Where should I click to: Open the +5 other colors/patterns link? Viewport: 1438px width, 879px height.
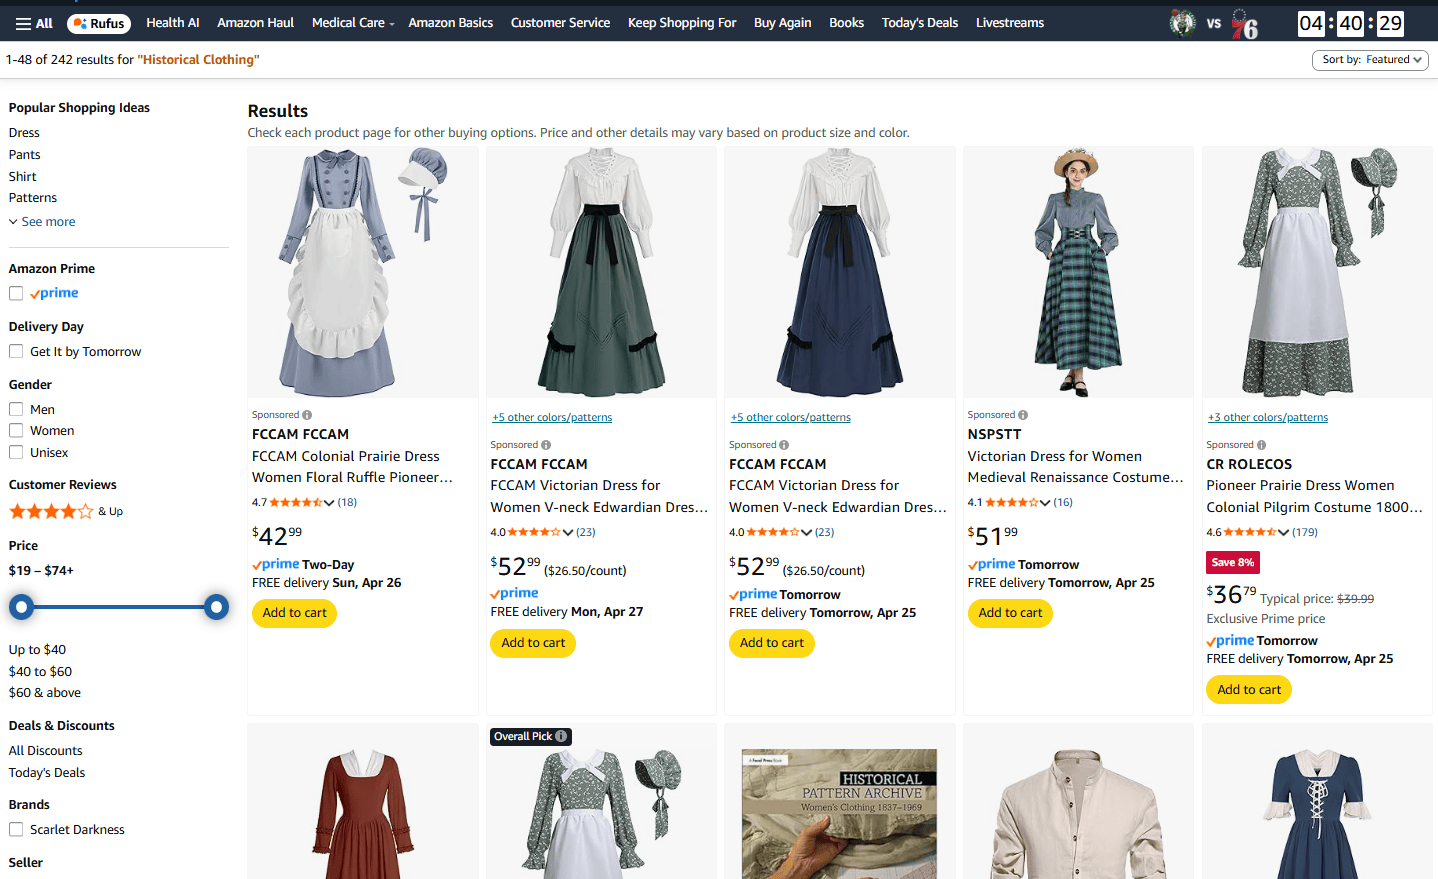(x=553, y=417)
